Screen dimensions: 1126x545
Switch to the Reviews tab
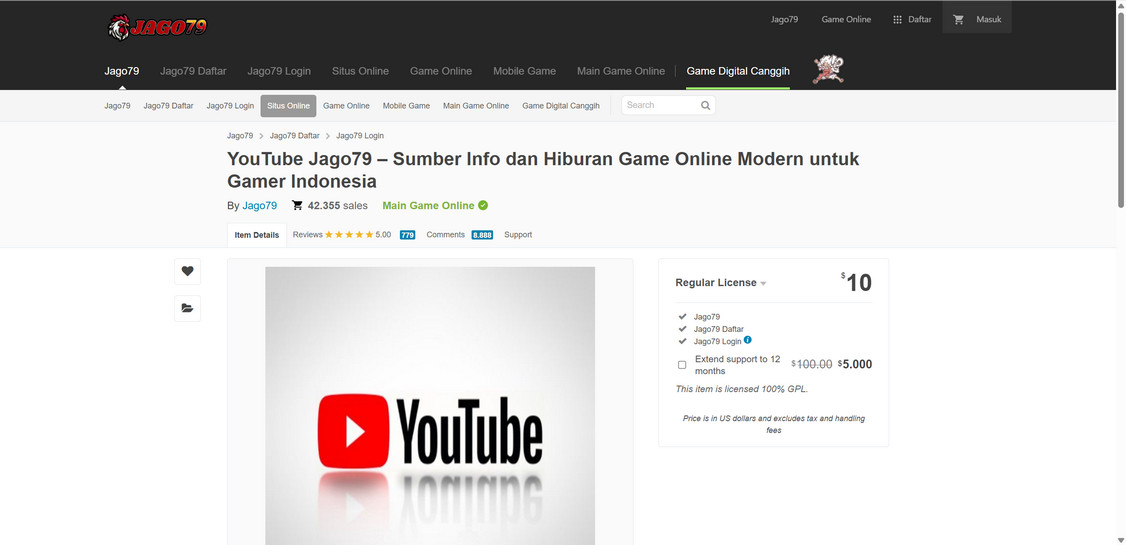pyautogui.click(x=307, y=235)
